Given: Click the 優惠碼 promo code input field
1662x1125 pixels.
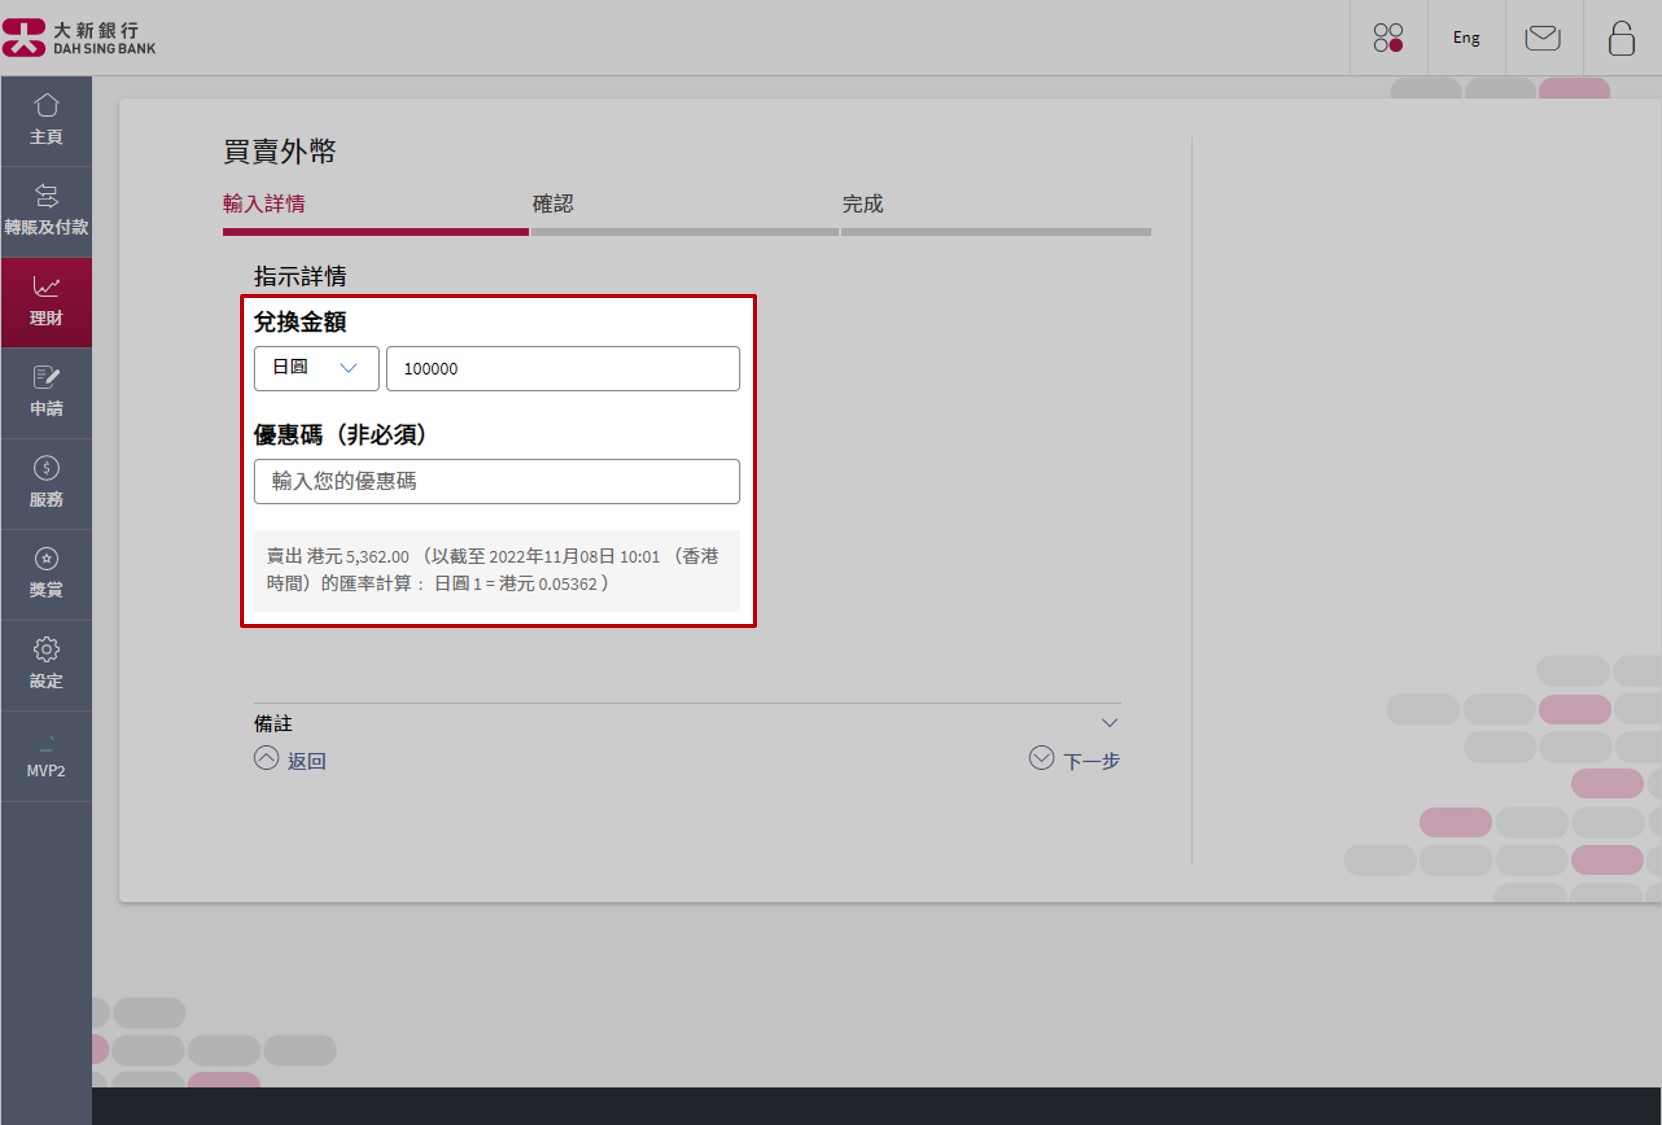Looking at the screenshot, I should pyautogui.click(x=496, y=481).
